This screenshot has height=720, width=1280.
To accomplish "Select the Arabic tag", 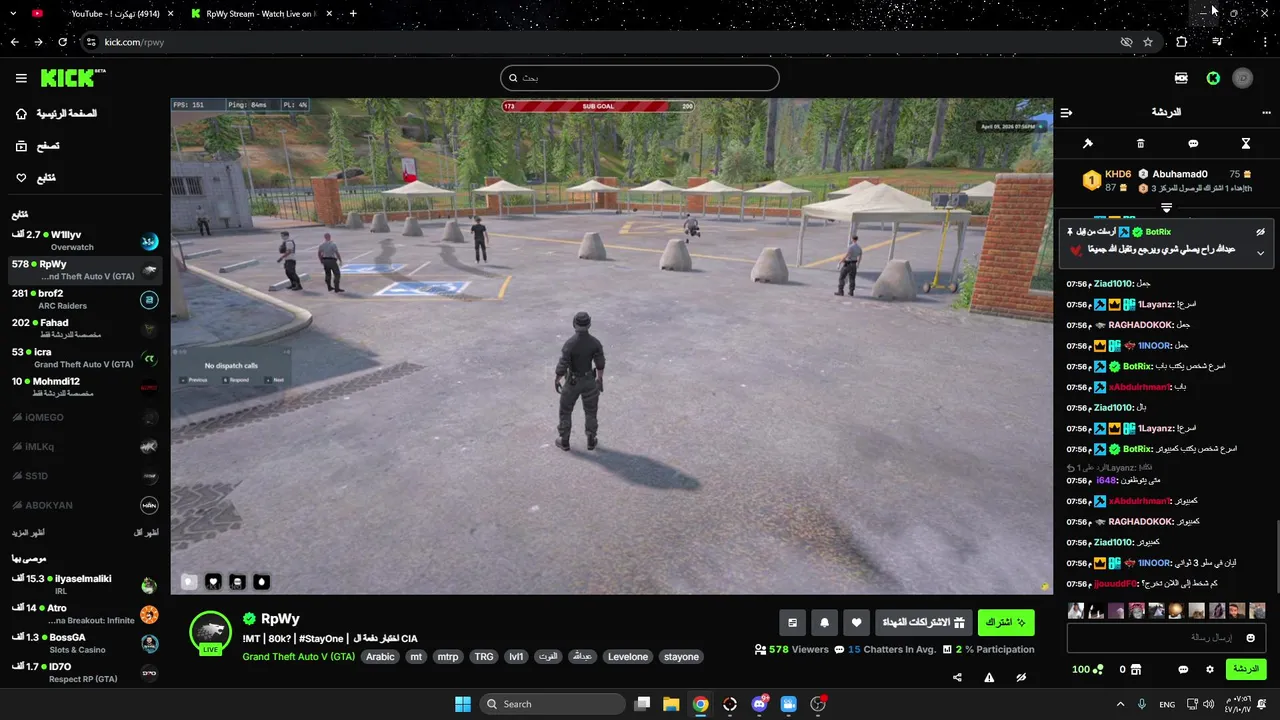I will point(380,657).
